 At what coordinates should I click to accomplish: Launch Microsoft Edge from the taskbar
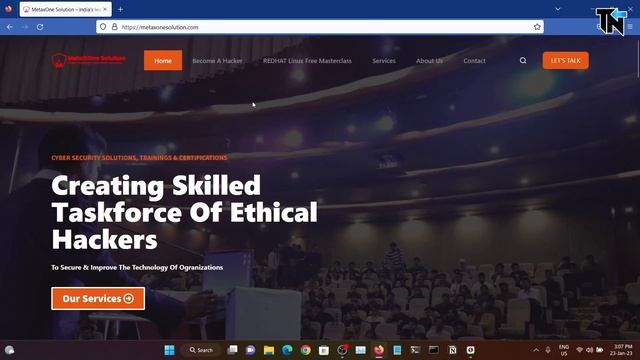[x=287, y=350]
